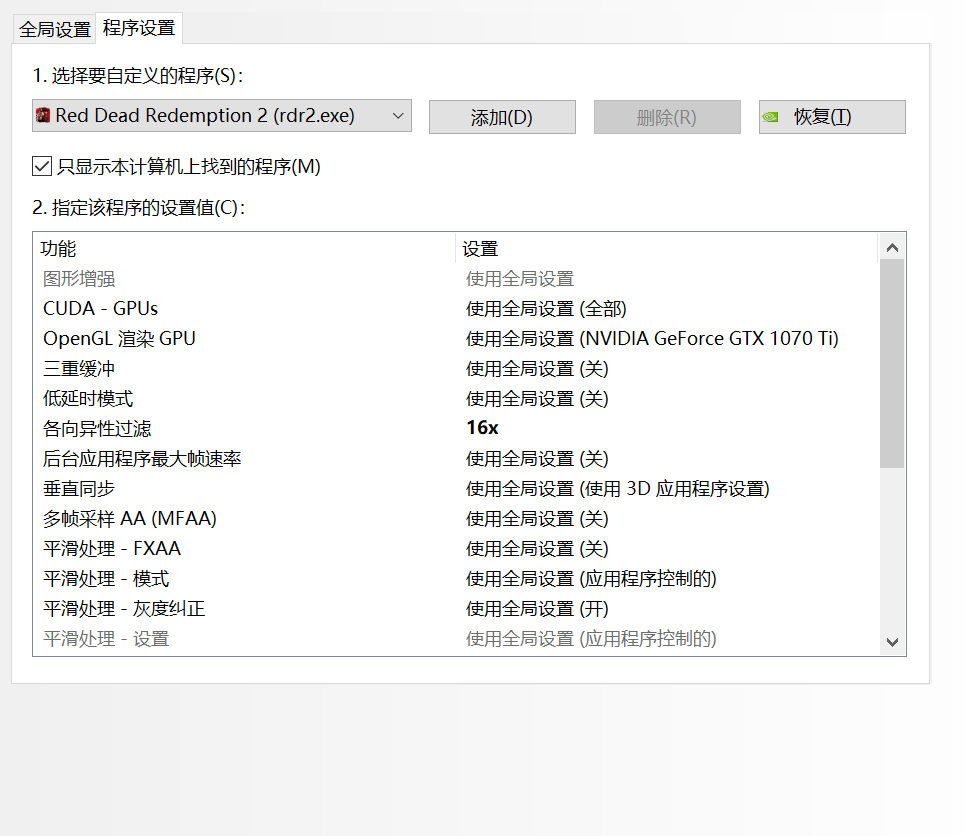Select the 程序设置 tab
Screen dimensions: 965x836
138,28
